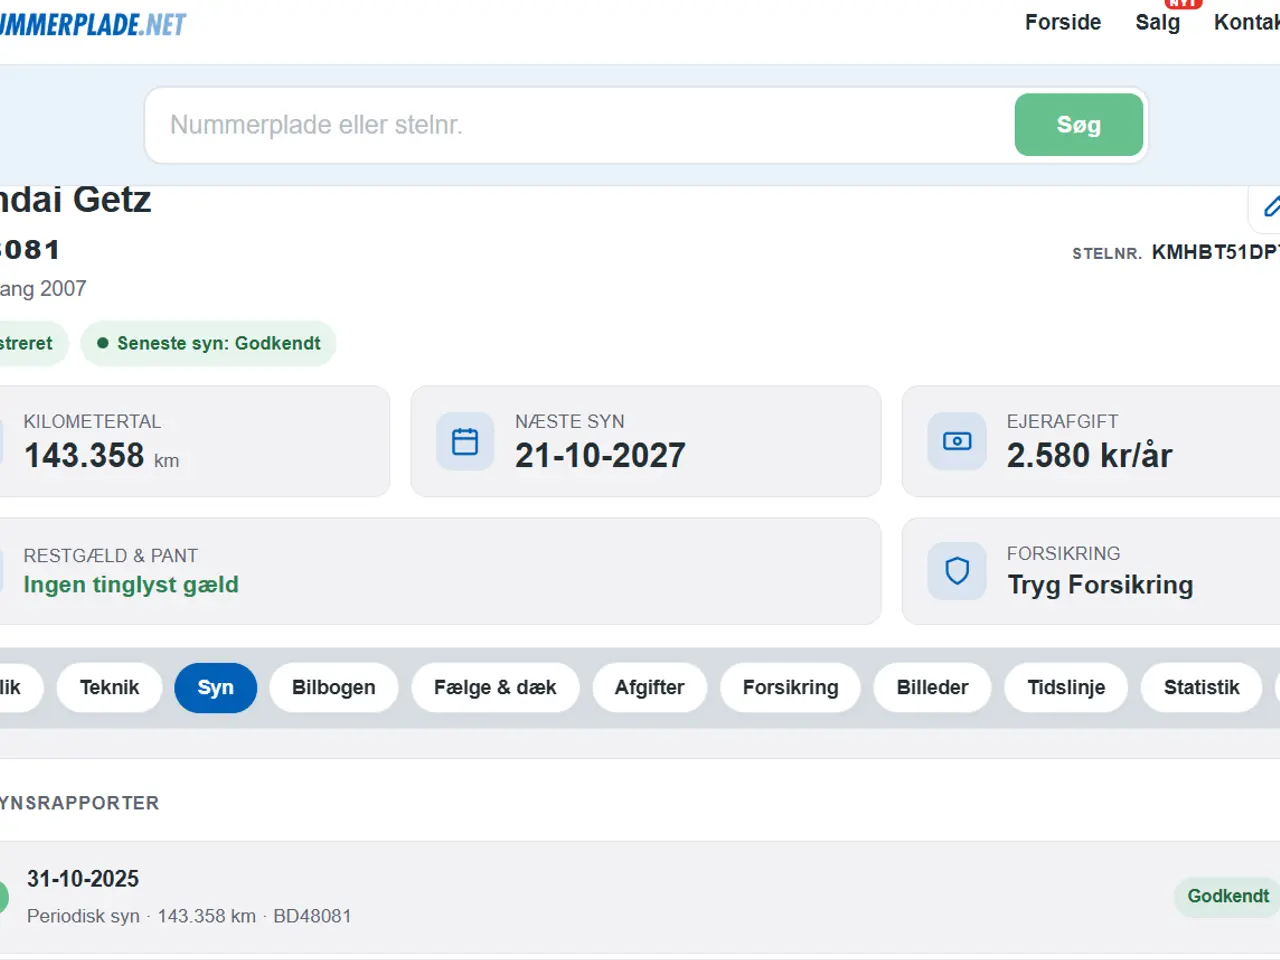The width and height of the screenshot is (1280, 960).
Task: Open the Teknik tab
Action: coord(109,688)
